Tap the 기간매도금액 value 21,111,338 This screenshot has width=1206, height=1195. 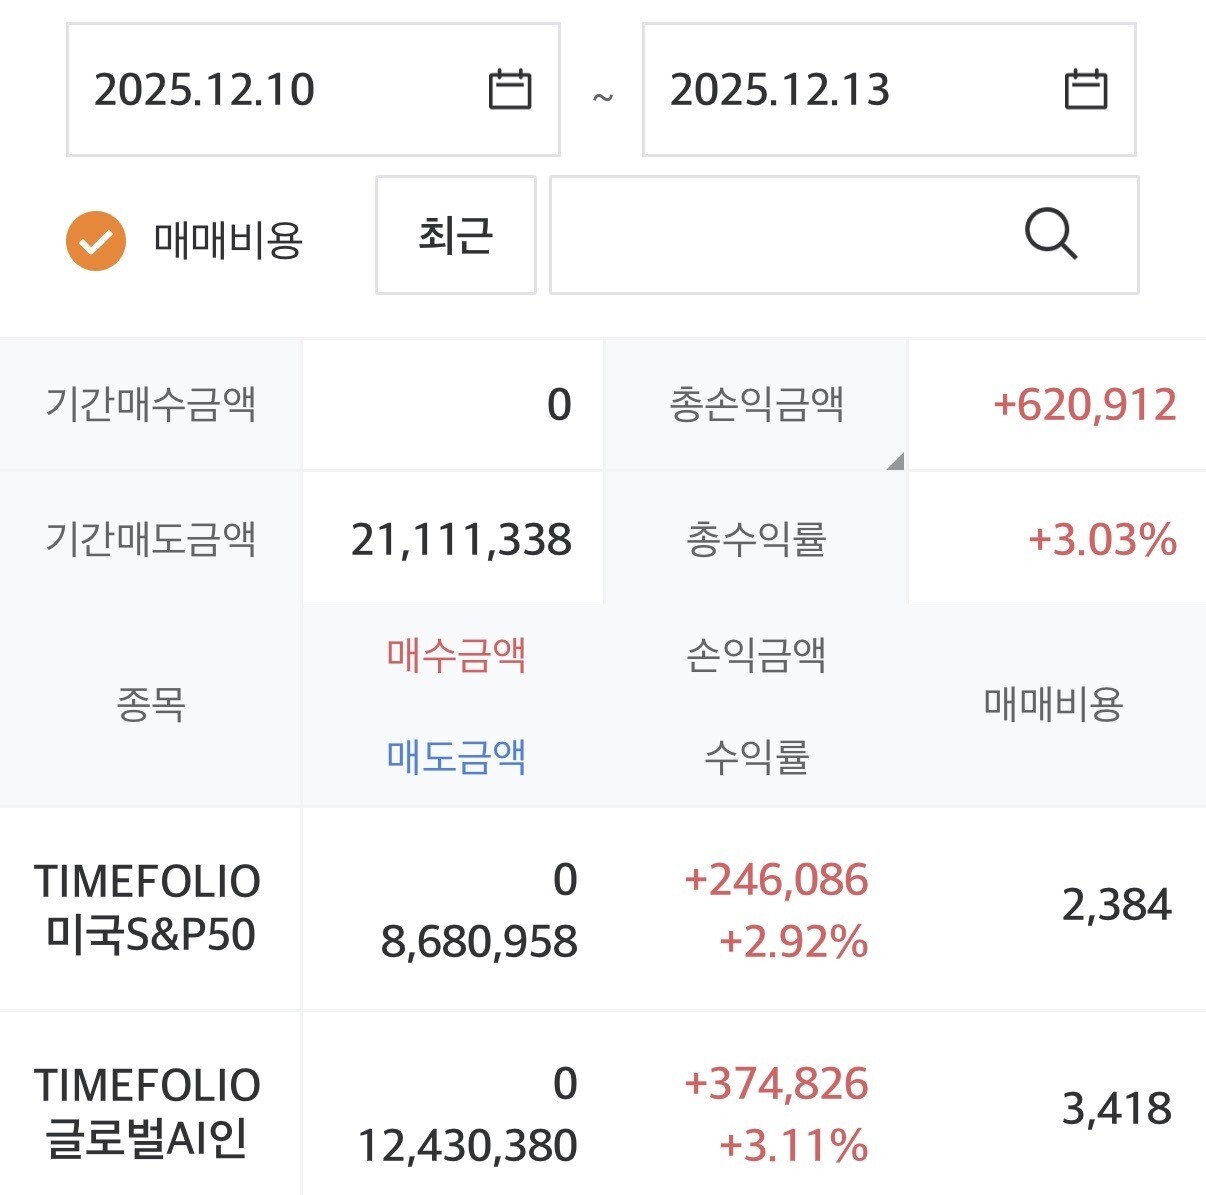pos(461,540)
